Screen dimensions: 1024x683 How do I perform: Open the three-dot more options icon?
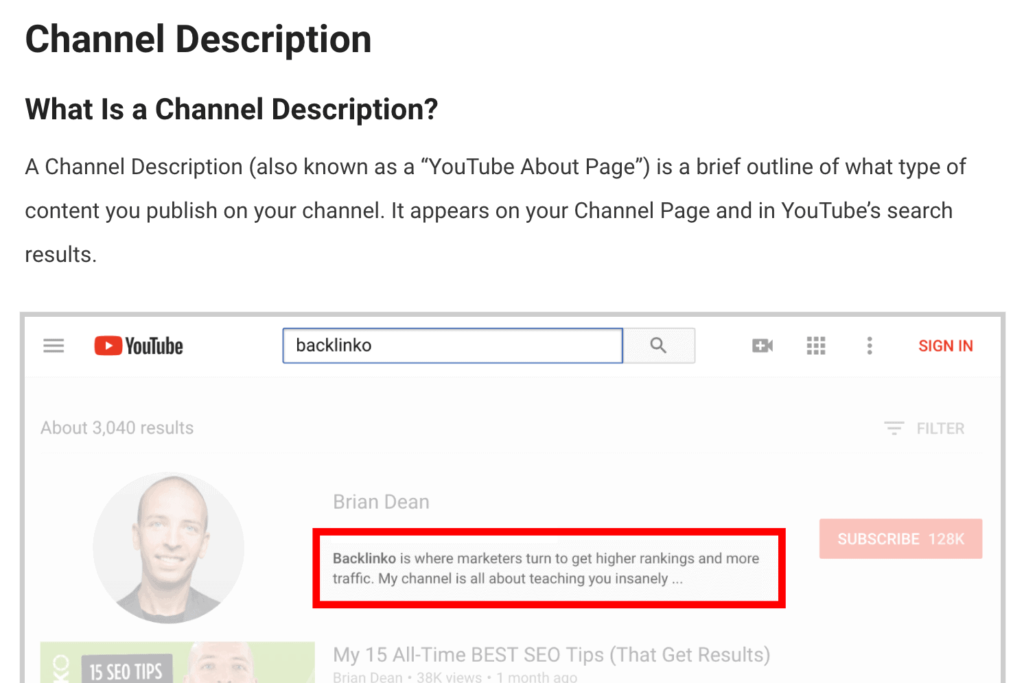[869, 345]
